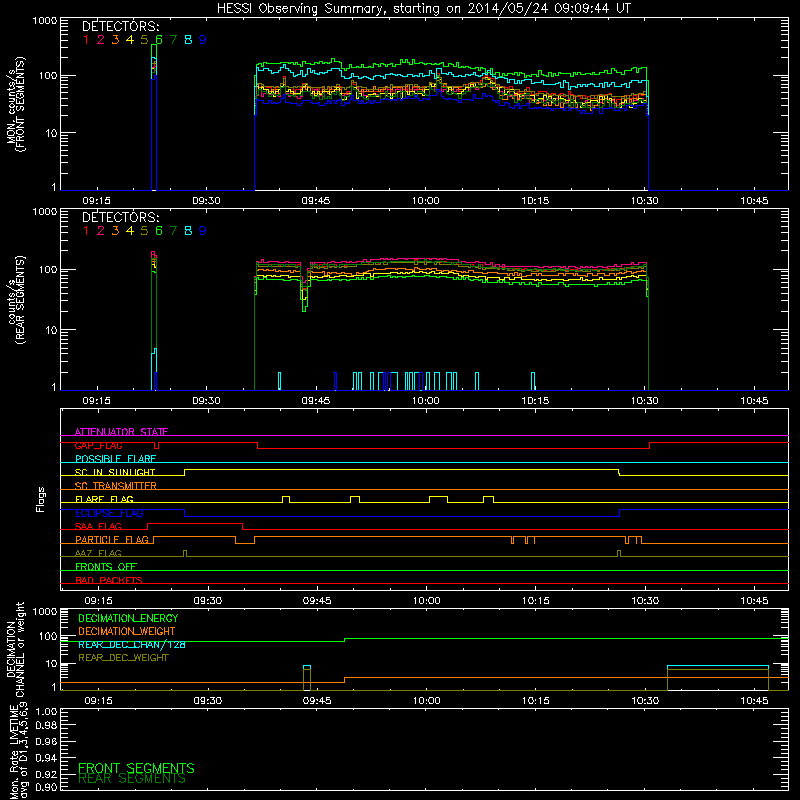
Task: Click the 1000 y-axis value on the front segments plot
Action: click(x=45, y=21)
